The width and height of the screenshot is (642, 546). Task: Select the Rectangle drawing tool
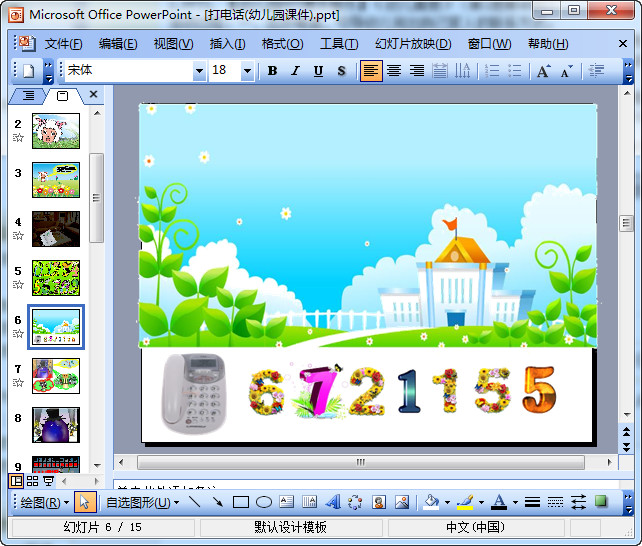[241, 502]
